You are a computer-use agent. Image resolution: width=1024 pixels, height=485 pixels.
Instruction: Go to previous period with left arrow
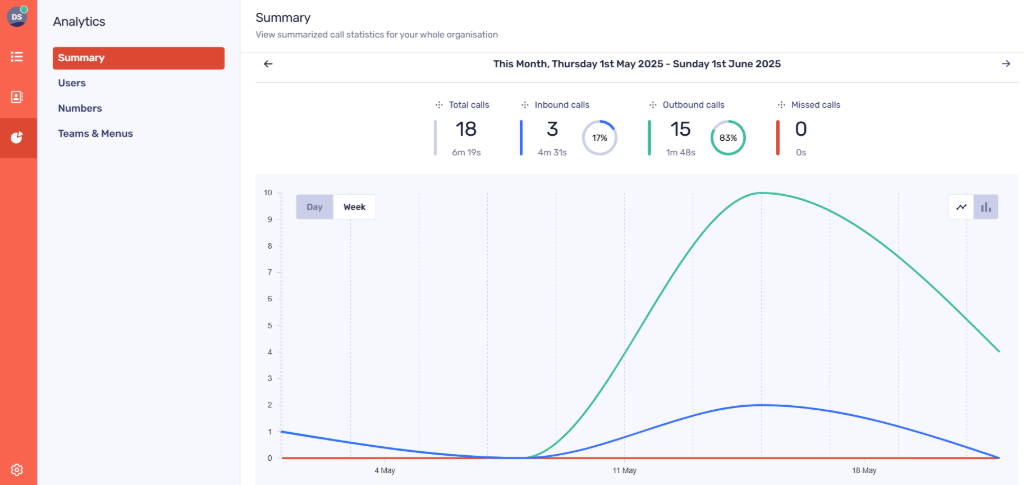click(x=268, y=64)
